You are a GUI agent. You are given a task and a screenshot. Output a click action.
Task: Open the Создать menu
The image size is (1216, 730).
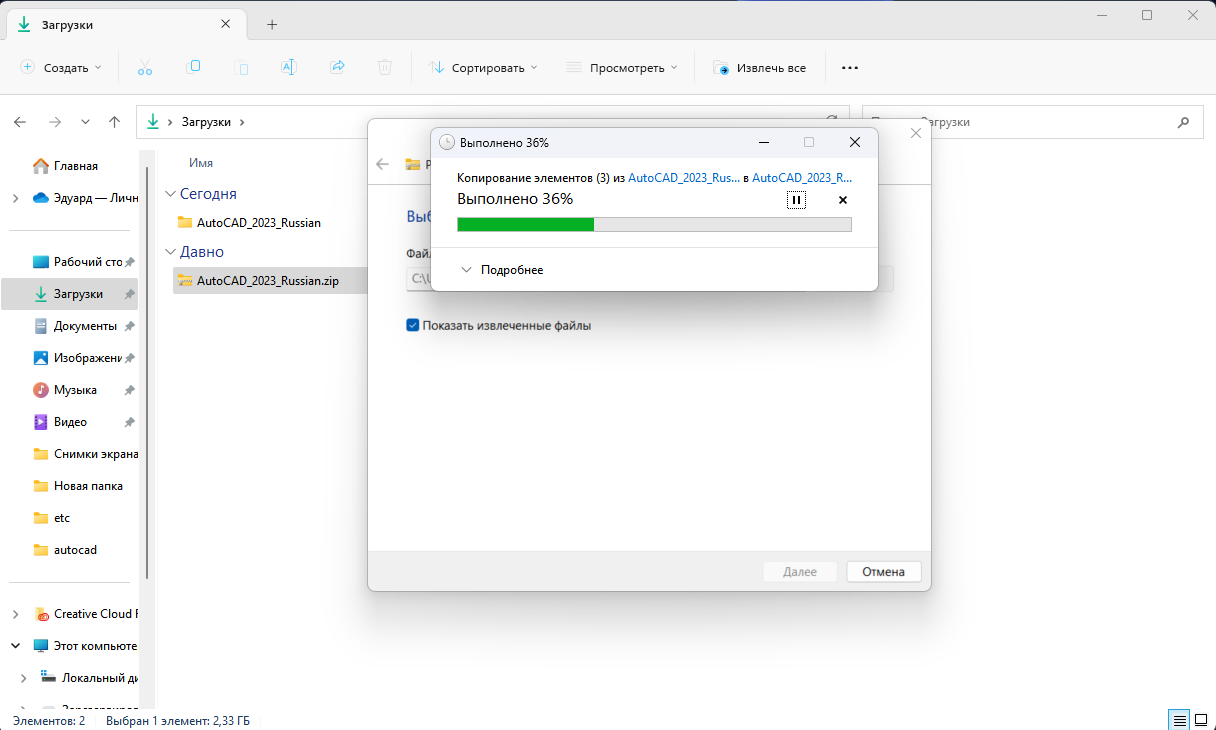coord(61,68)
